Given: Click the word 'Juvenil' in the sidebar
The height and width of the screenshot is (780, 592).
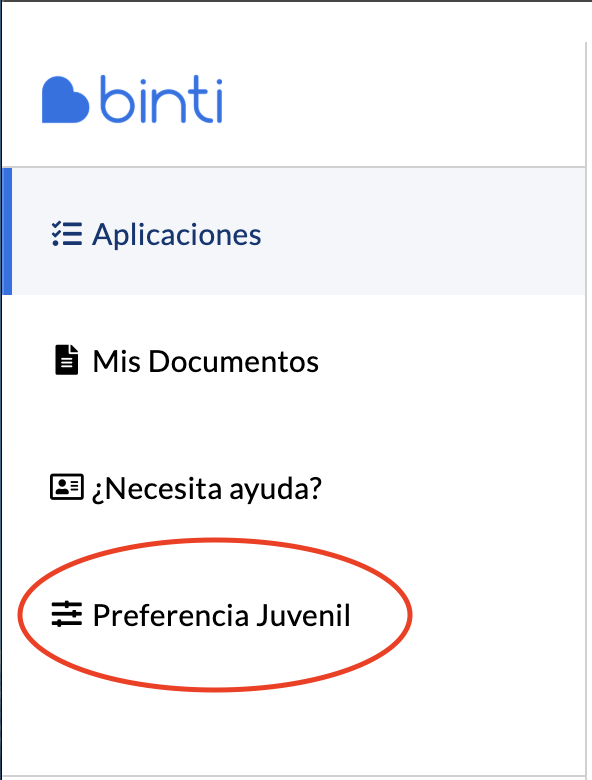Looking at the screenshot, I should tap(304, 615).
